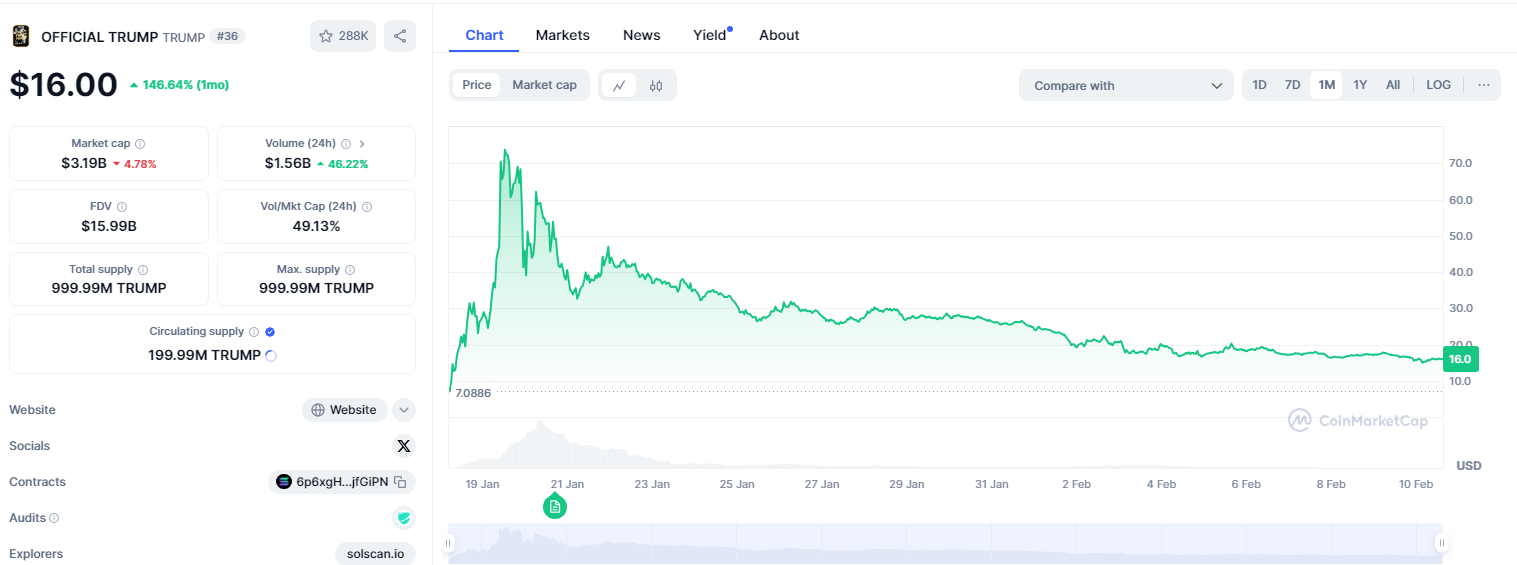Select the Market cap chart toggle
The image size is (1517, 565).
tap(545, 85)
